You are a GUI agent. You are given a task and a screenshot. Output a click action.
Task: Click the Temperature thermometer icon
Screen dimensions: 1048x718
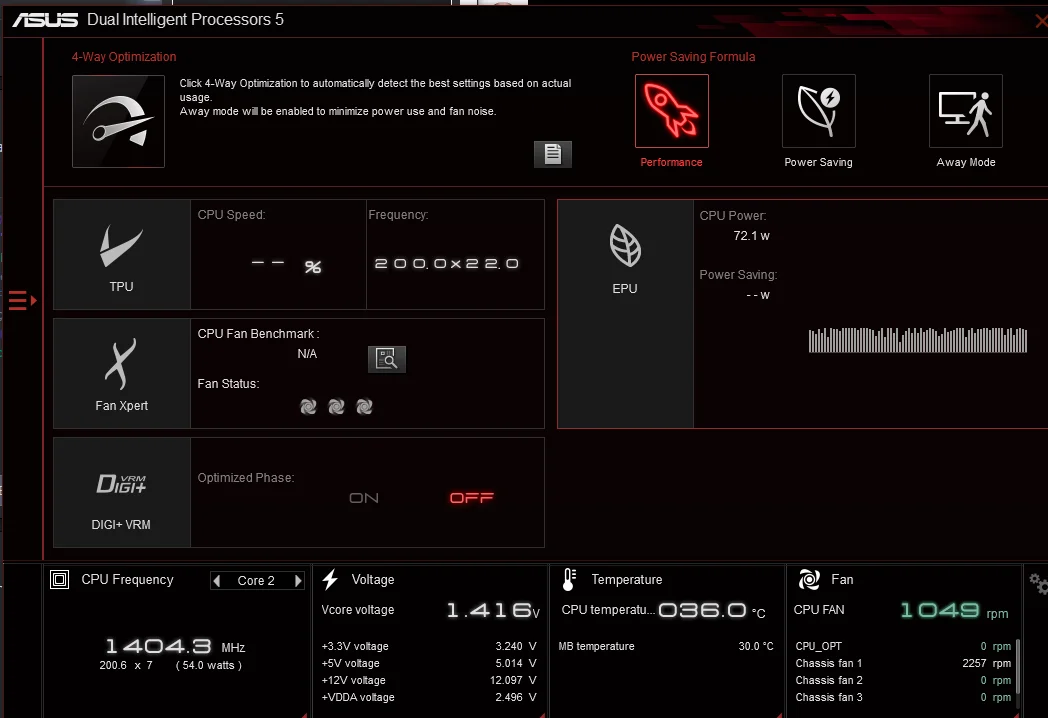click(569, 580)
